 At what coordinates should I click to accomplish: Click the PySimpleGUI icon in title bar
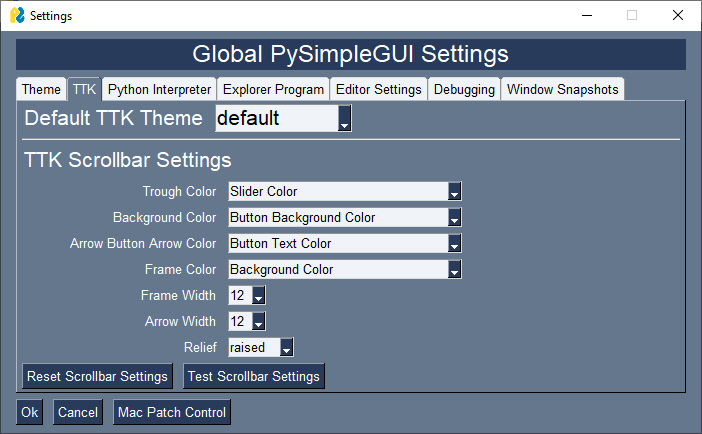17,16
